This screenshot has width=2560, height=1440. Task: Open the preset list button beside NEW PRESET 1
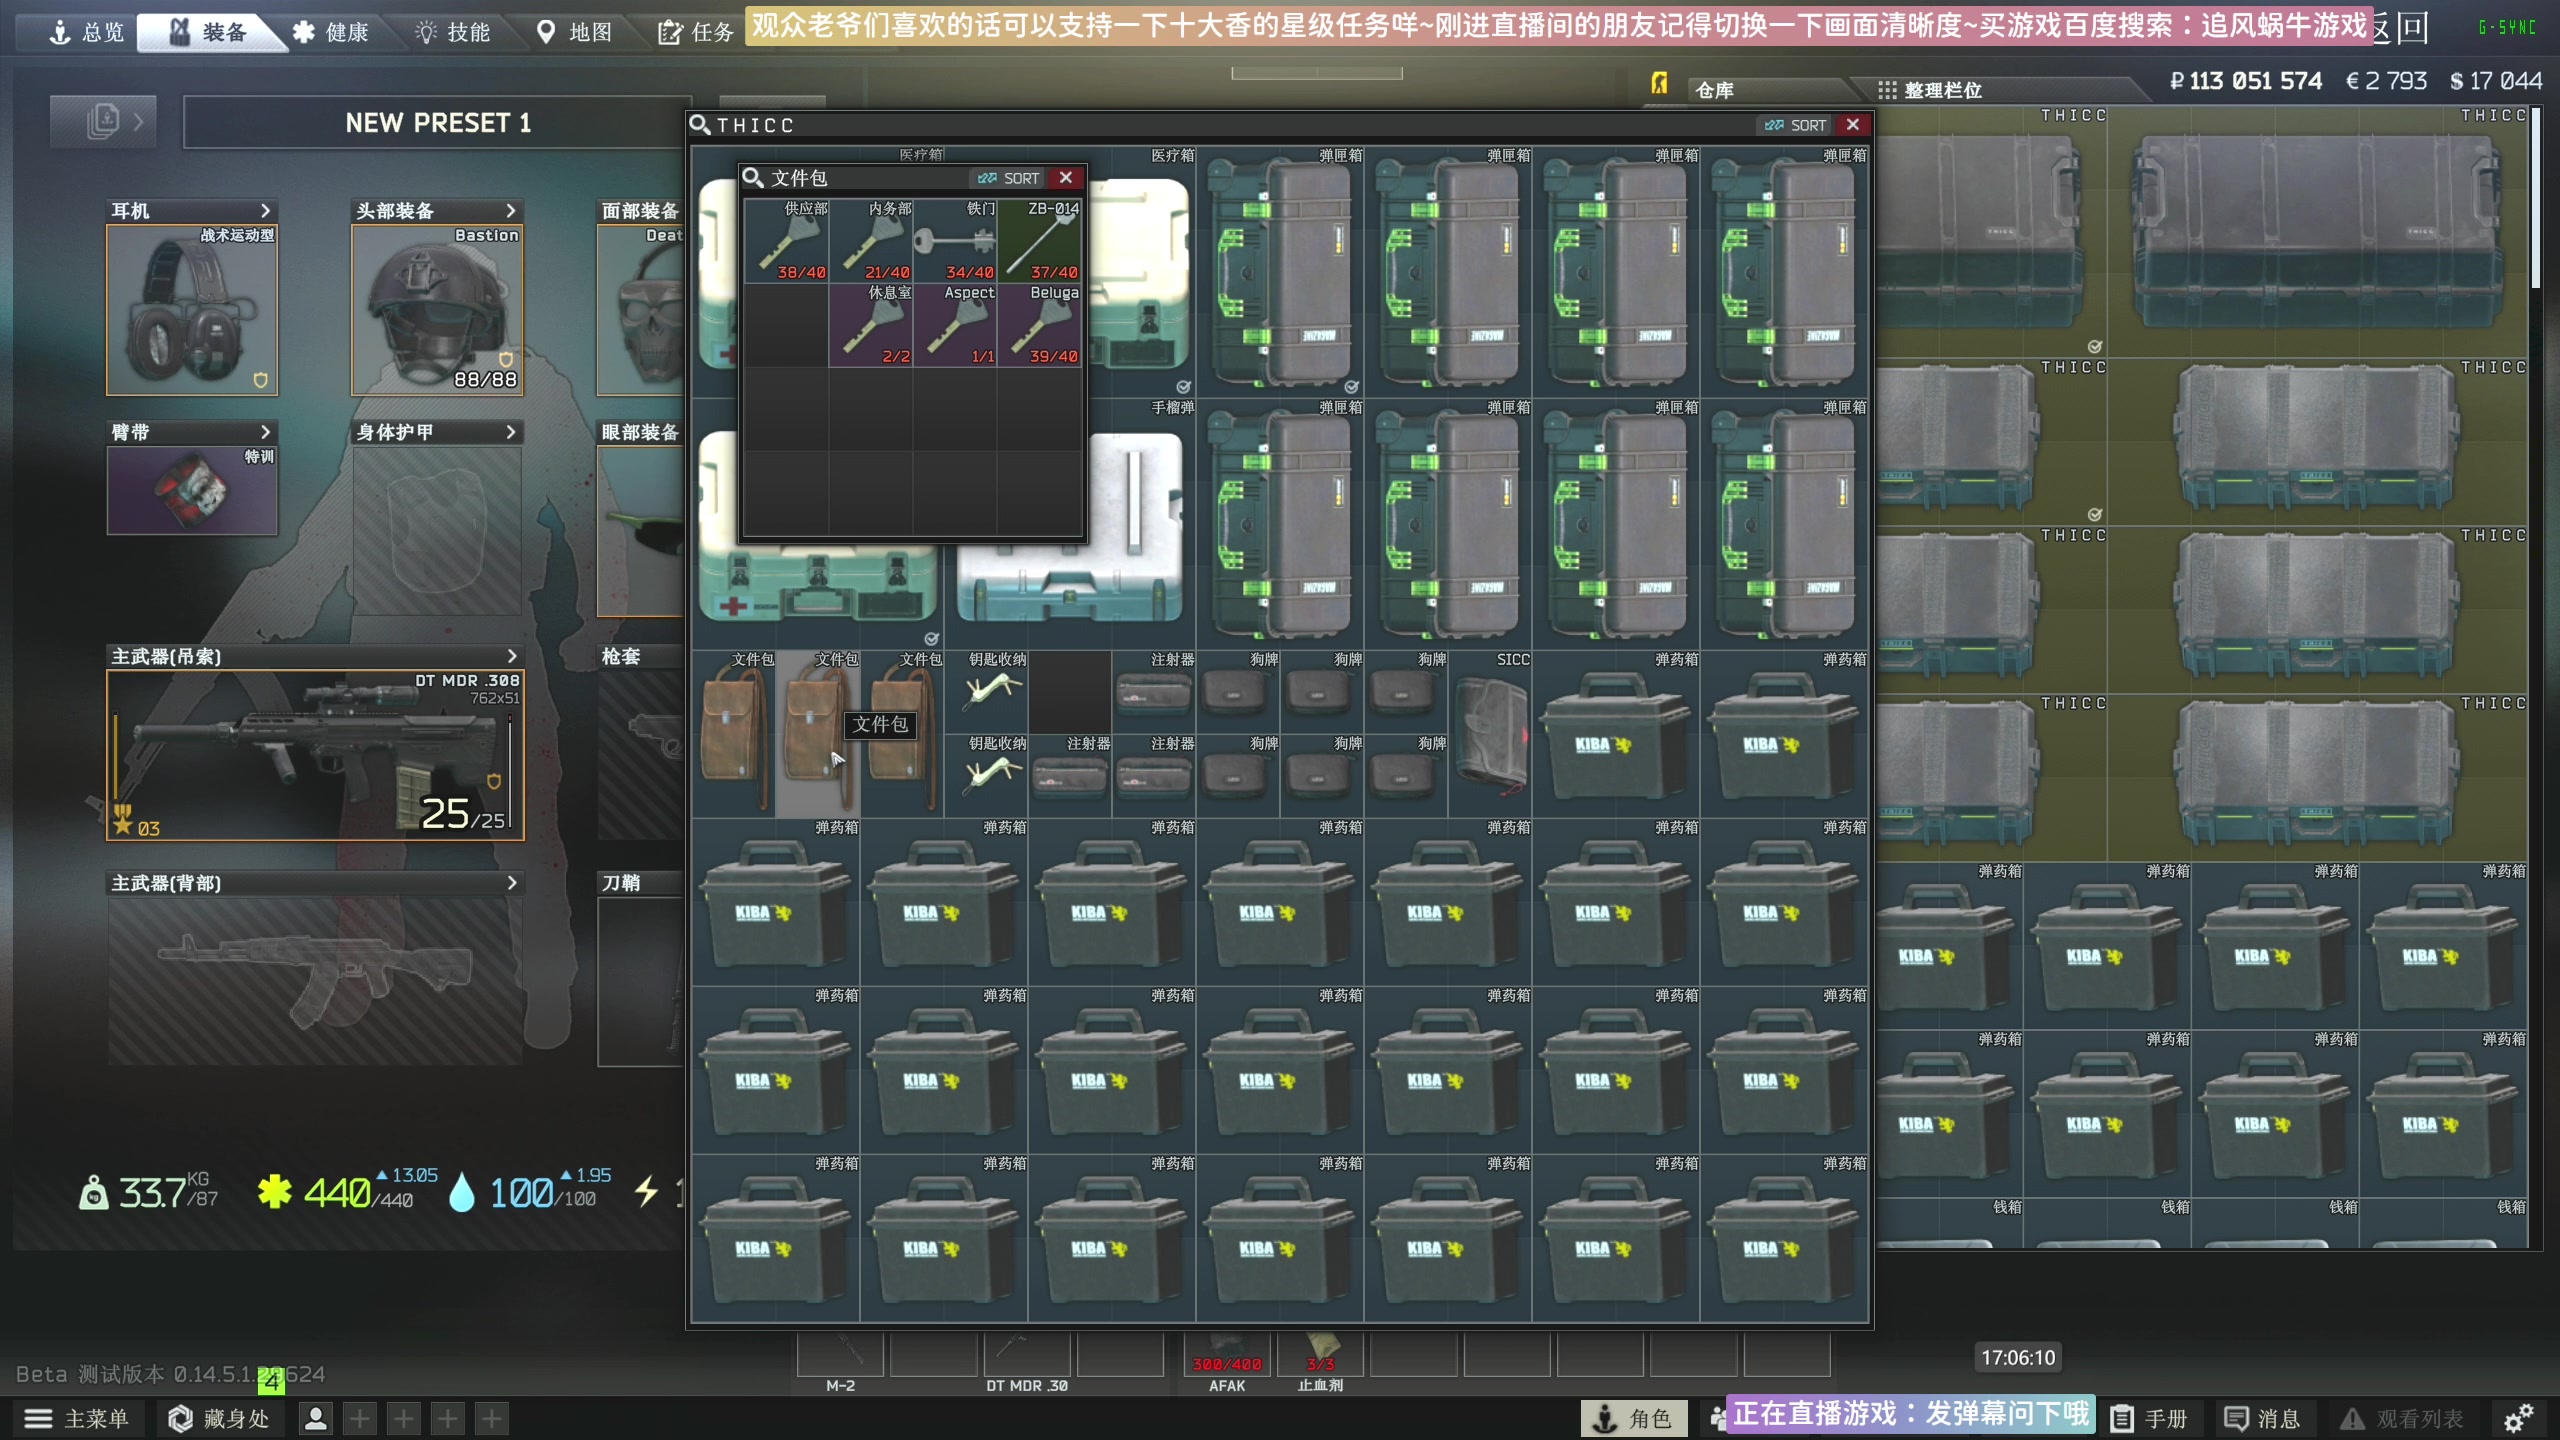[103, 122]
